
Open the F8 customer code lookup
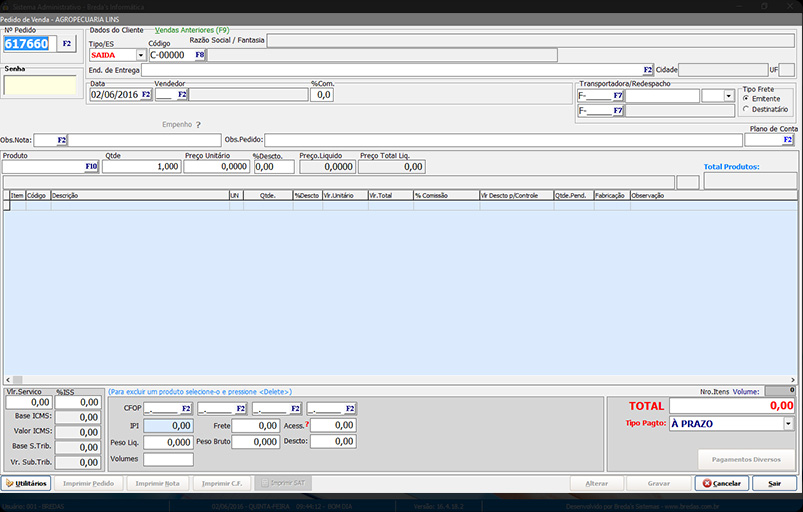[x=199, y=55]
